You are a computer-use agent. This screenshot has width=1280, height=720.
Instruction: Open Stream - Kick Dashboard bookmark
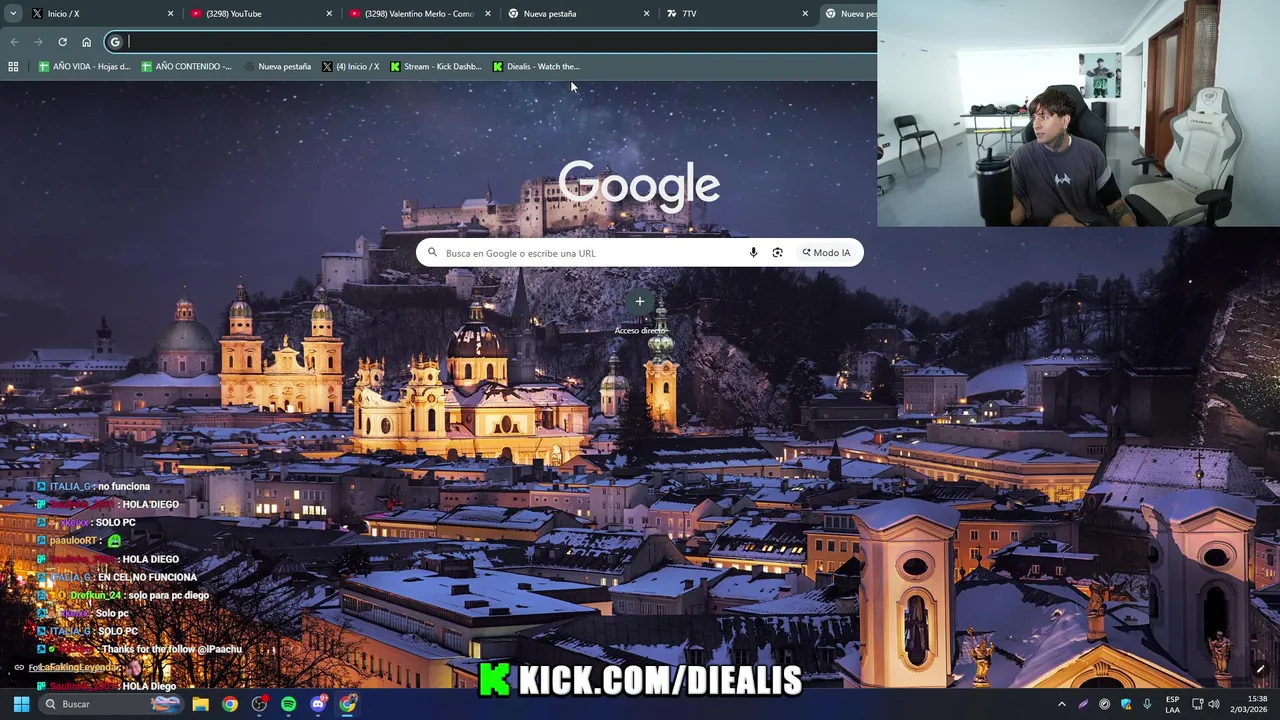436,67
